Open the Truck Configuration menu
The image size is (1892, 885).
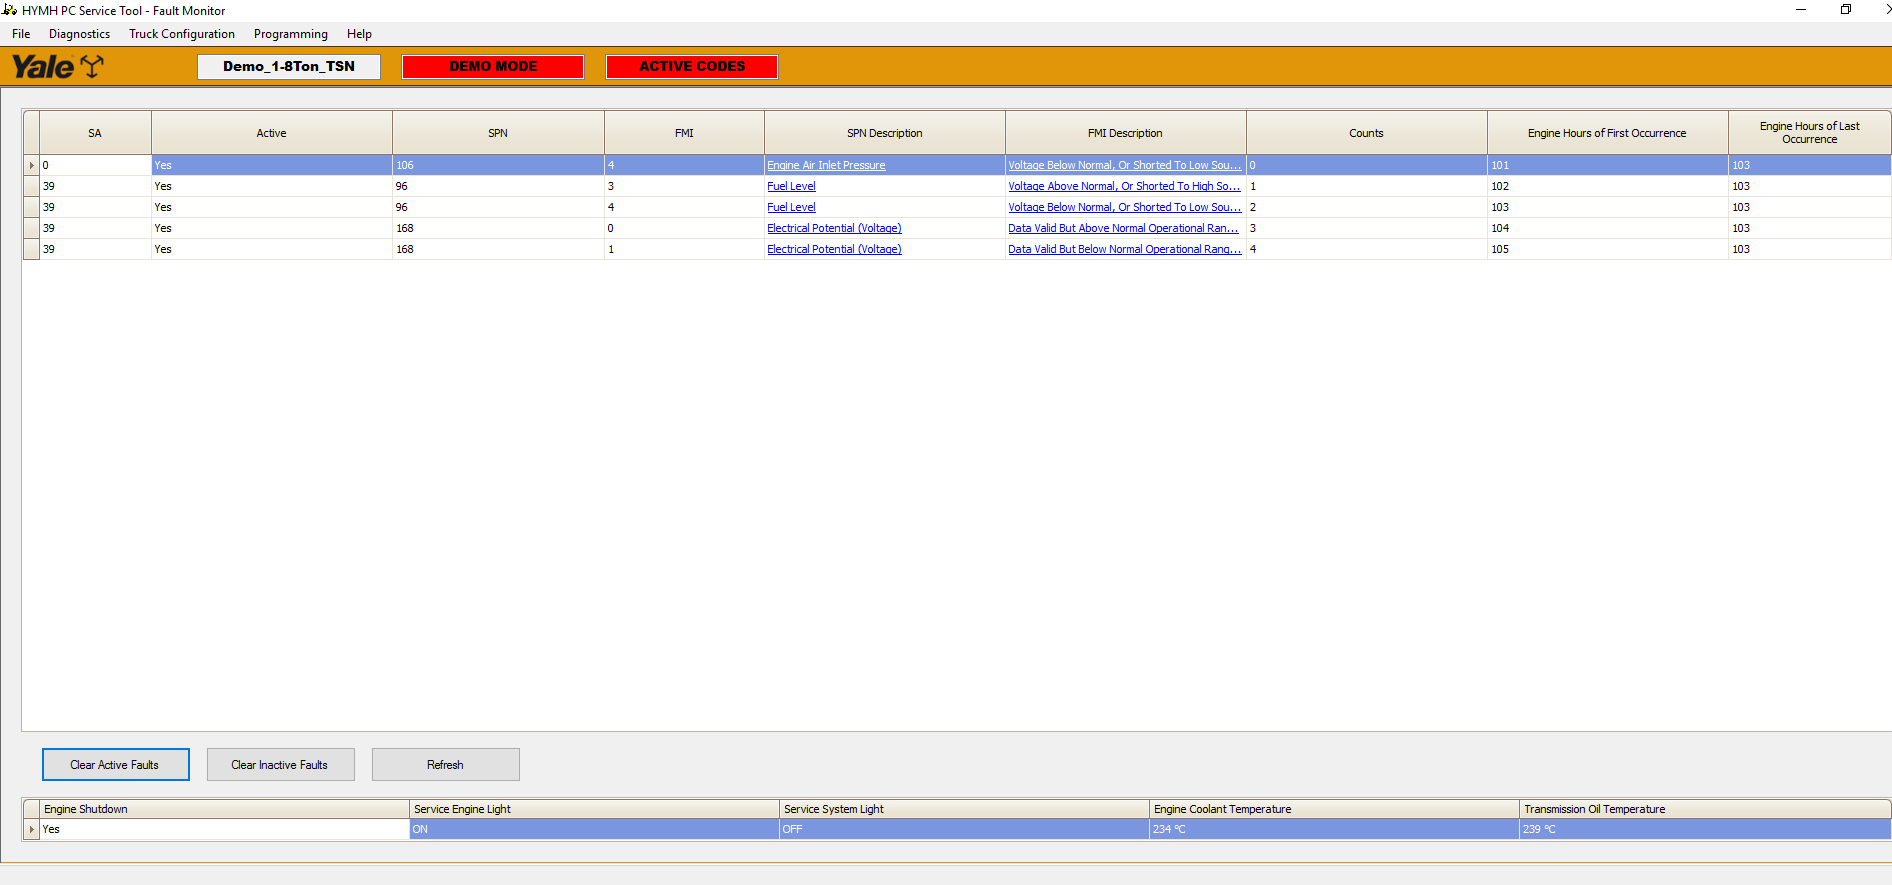pyautogui.click(x=182, y=34)
